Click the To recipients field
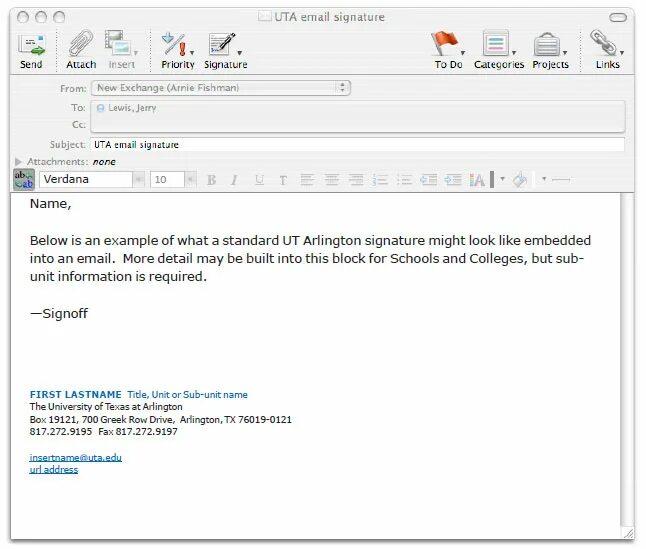The width and height of the screenshot is (646, 549). coord(358,108)
